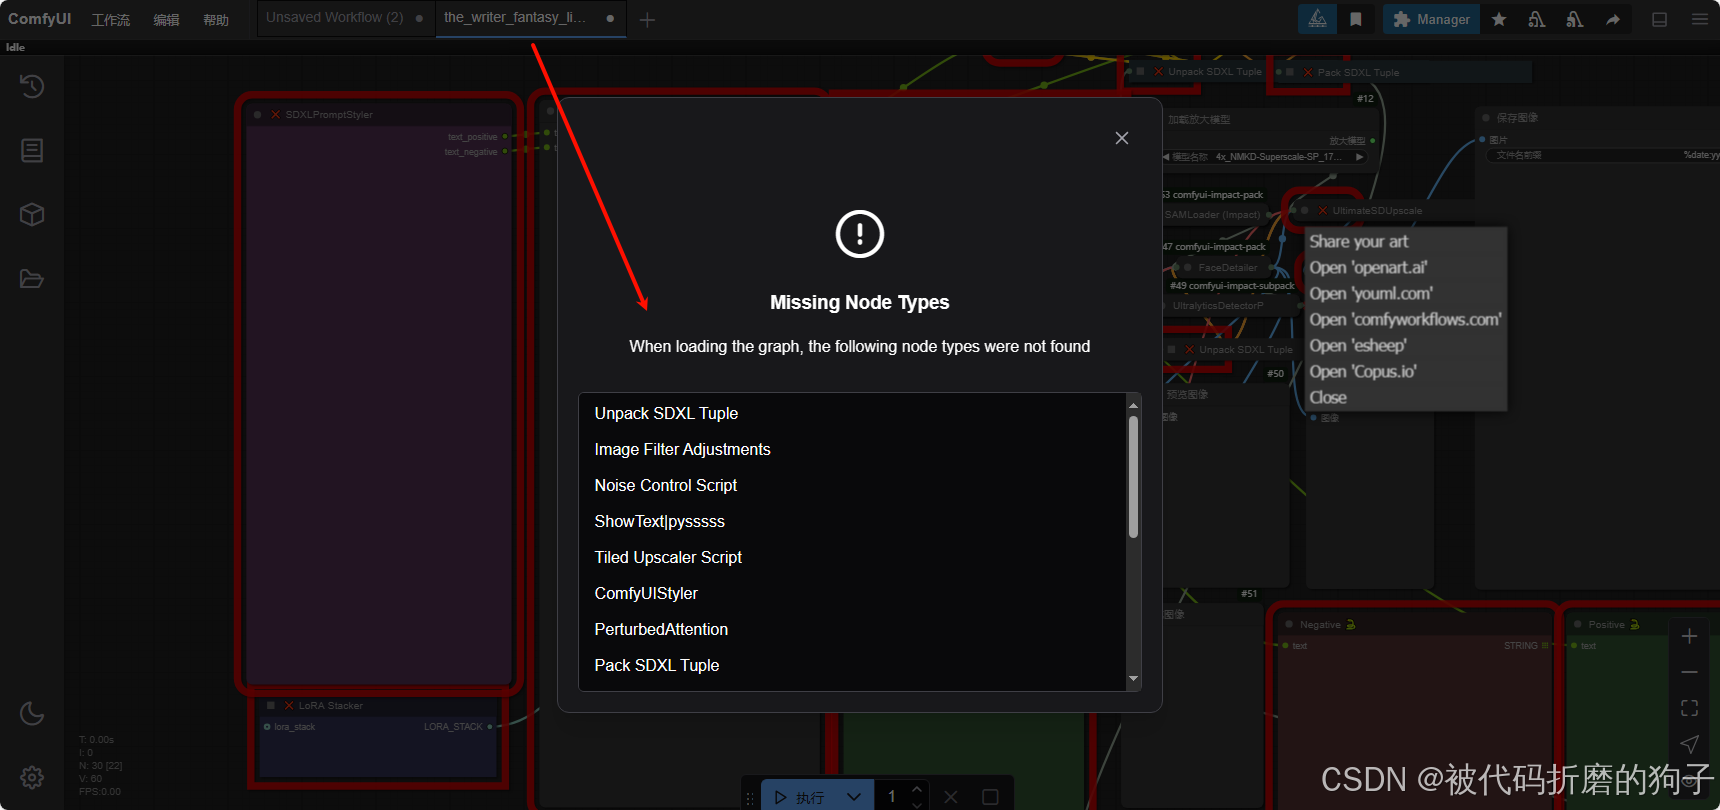Increase batch count with up stepper
Image resolution: width=1720 pixels, height=810 pixels.
[x=917, y=790]
